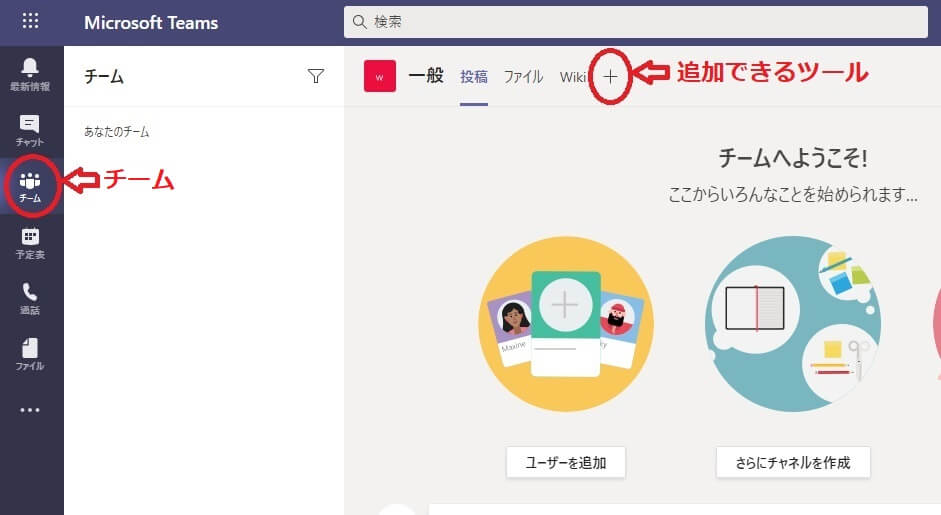Click the add-users illustration with plus card
The image size is (941, 515).
click(x=566, y=322)
